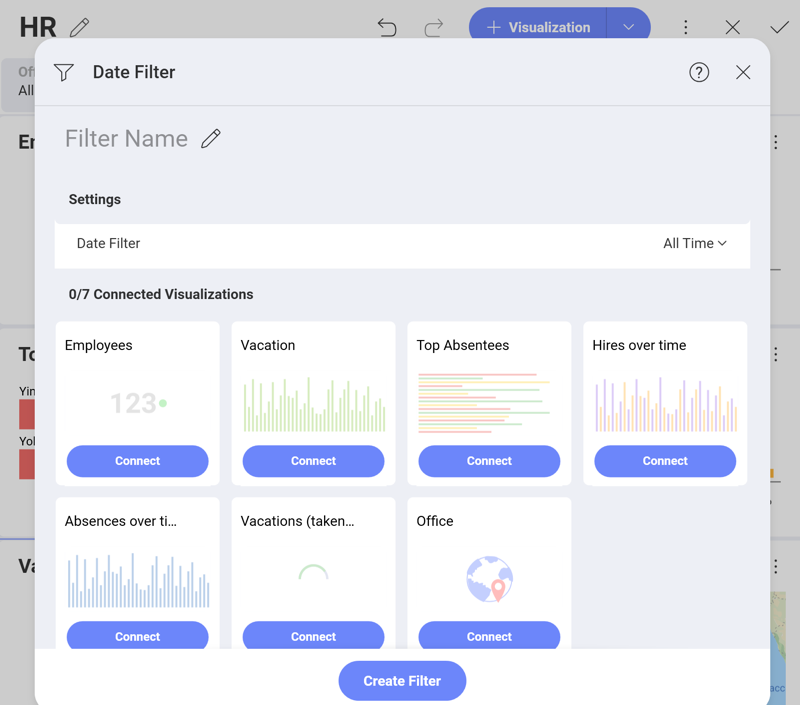Click the pencil icon next to Filter Name
800x705 pixels.
point(211,139)
